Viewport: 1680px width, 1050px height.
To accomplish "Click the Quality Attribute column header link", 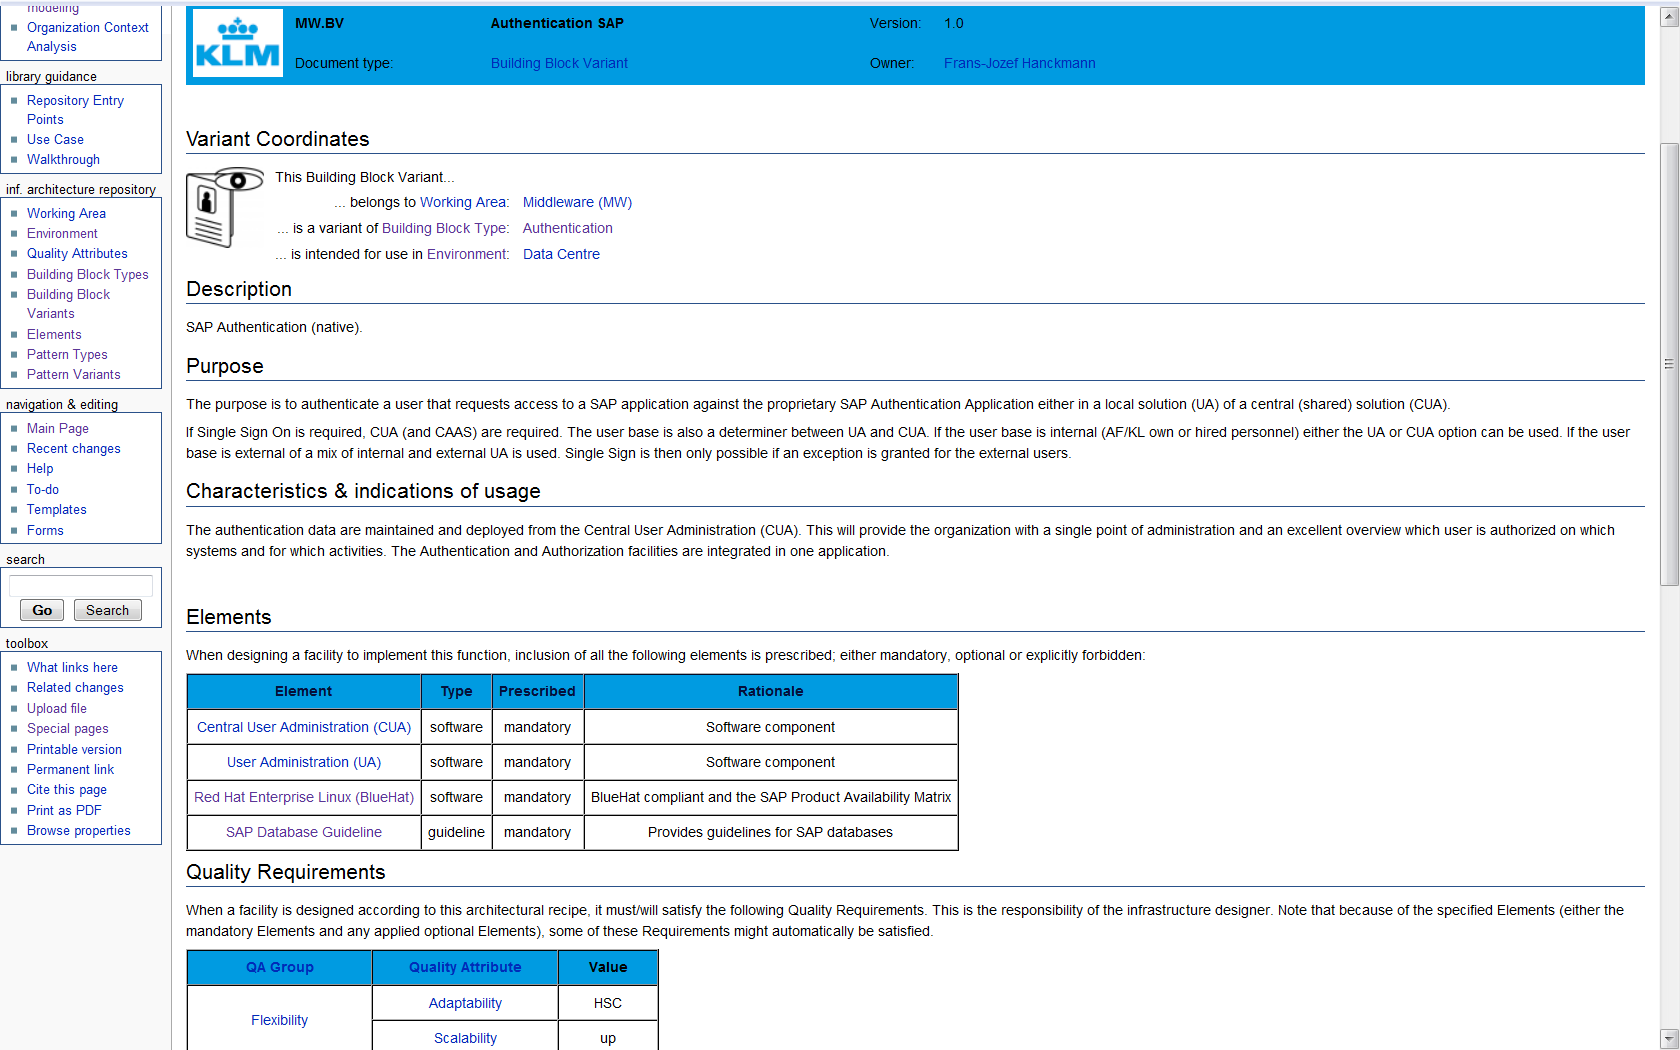I will tap(465, 967).
